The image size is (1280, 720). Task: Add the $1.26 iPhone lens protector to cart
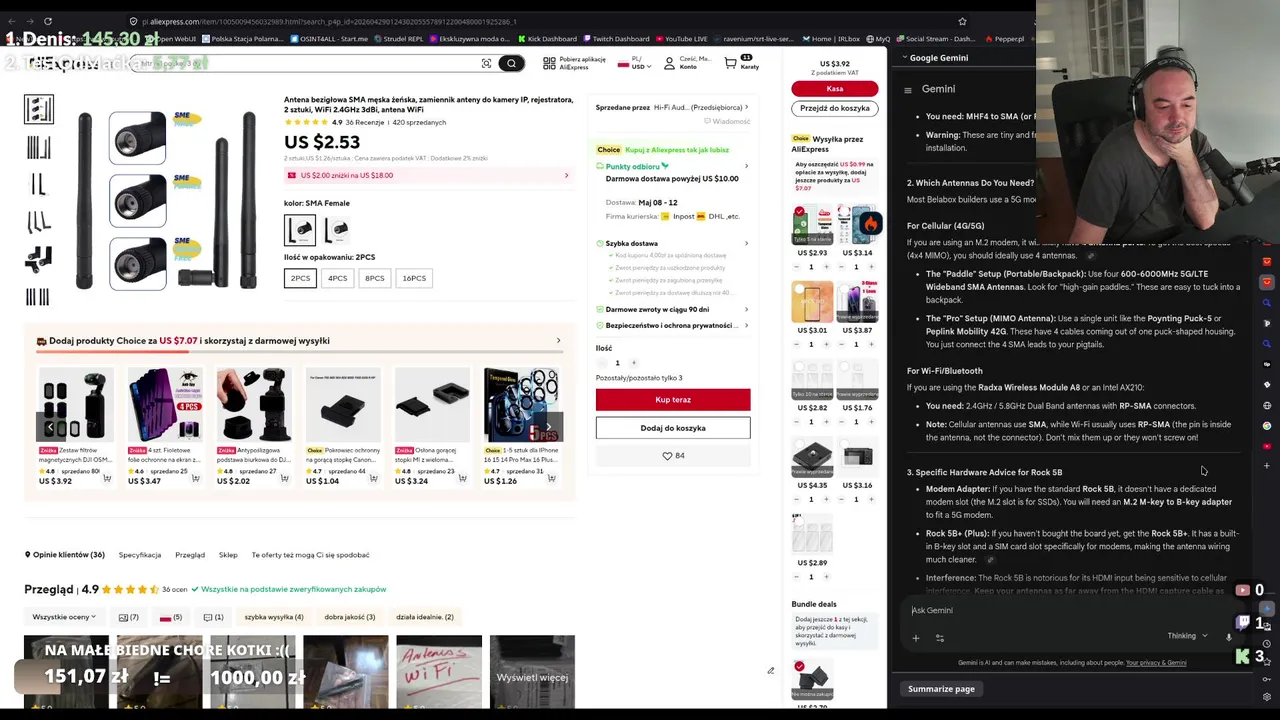[x=552, y=479]
